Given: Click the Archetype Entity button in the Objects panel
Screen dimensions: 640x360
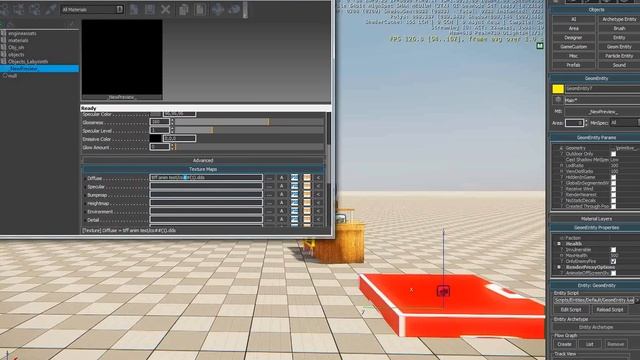Looking at the screenshot, I should click(x=619, y=19).
